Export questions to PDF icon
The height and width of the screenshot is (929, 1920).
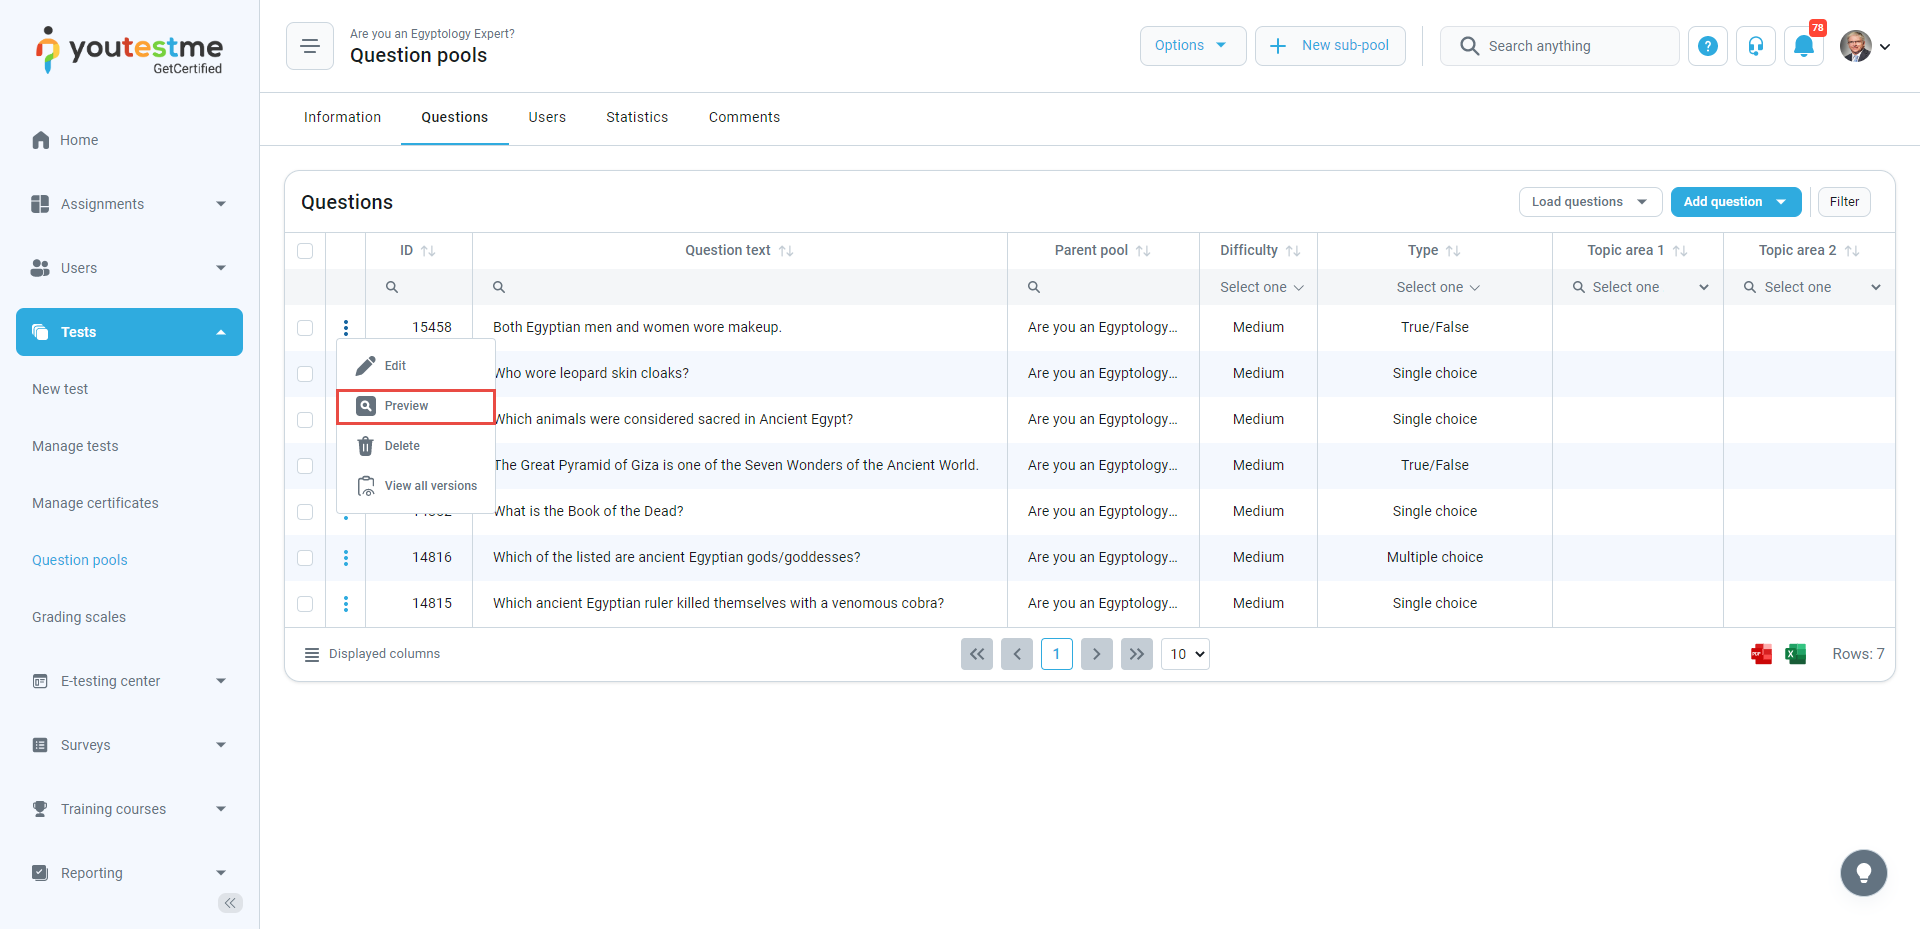click(x=1761, y=654)
